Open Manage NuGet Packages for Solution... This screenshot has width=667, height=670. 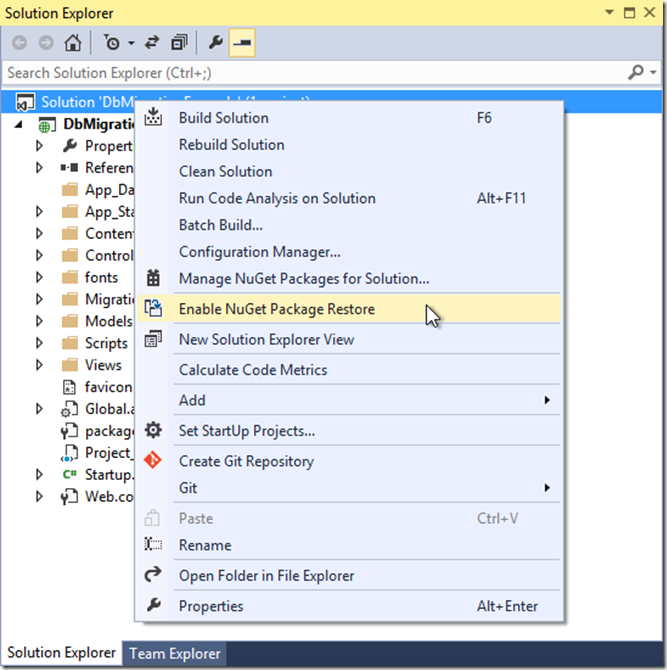click(x=348, y=279)
